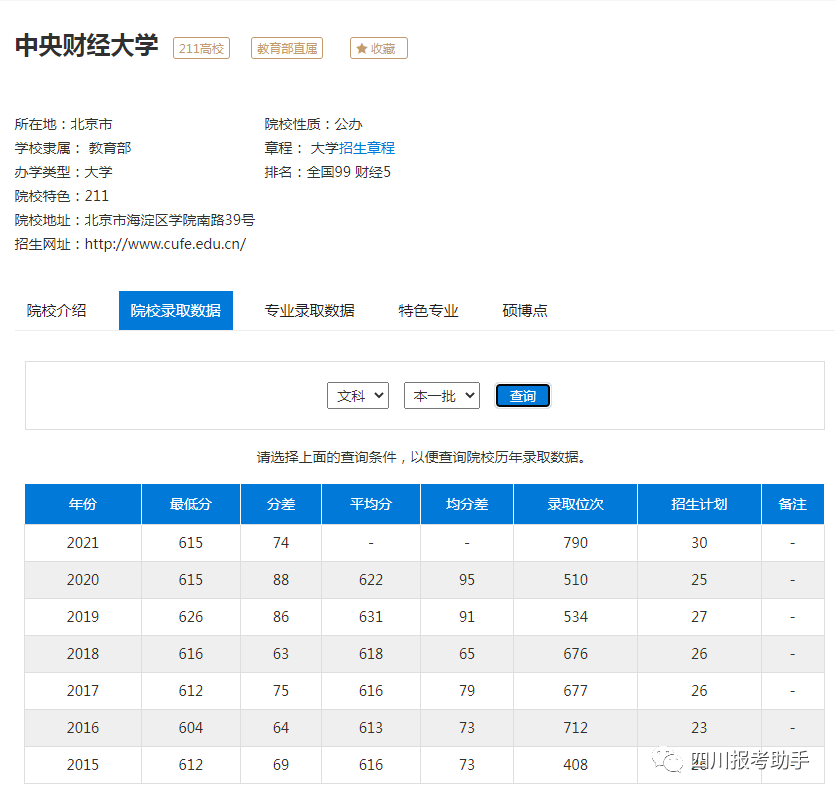The image size is (836, 796).
Task: Select the 2018 year cell
Action: pos(83,654)
